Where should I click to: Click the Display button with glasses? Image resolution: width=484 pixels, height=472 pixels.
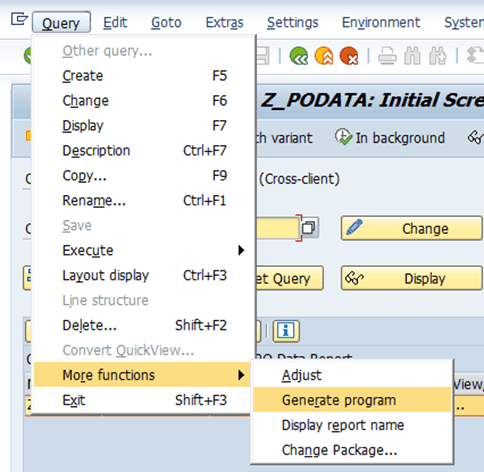412,278
